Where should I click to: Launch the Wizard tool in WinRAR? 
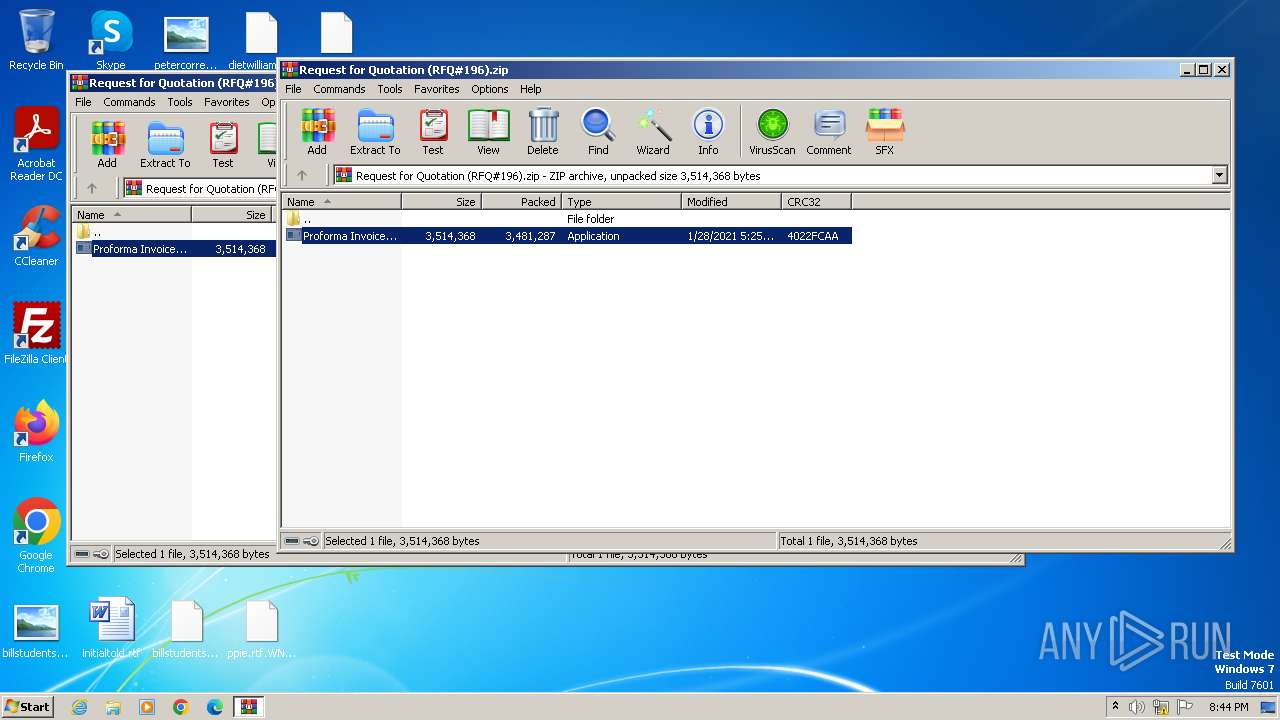tap(653, 132)
